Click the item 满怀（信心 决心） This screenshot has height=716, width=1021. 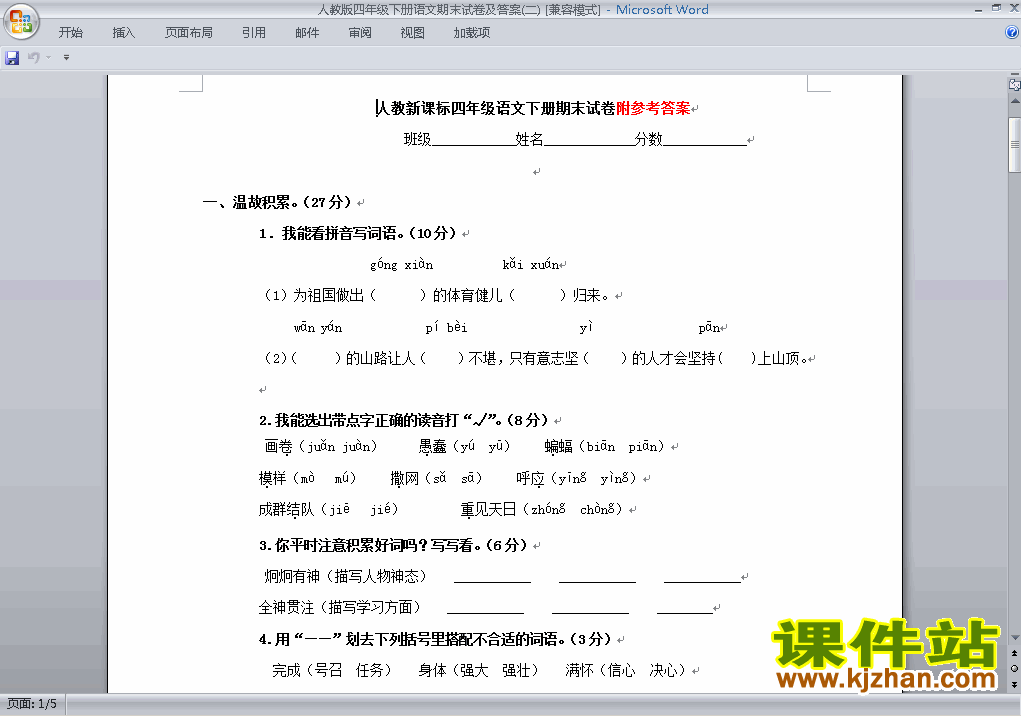pyautogui.click(x=626, y=670)
